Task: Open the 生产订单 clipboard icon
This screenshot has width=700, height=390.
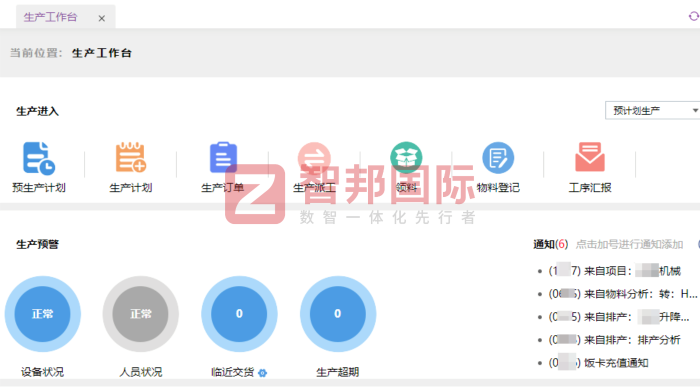Action: click(223, 157)
